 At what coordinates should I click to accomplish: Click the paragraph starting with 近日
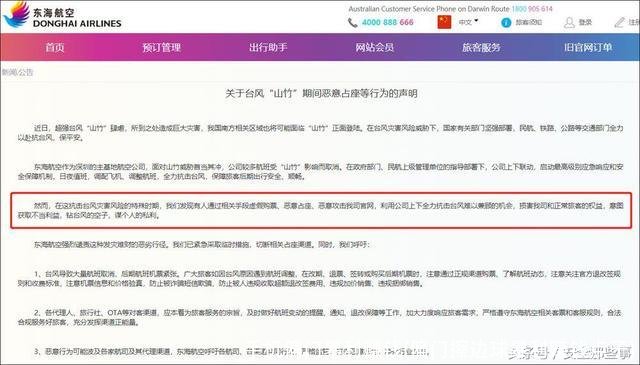click(x=320, y=133)
